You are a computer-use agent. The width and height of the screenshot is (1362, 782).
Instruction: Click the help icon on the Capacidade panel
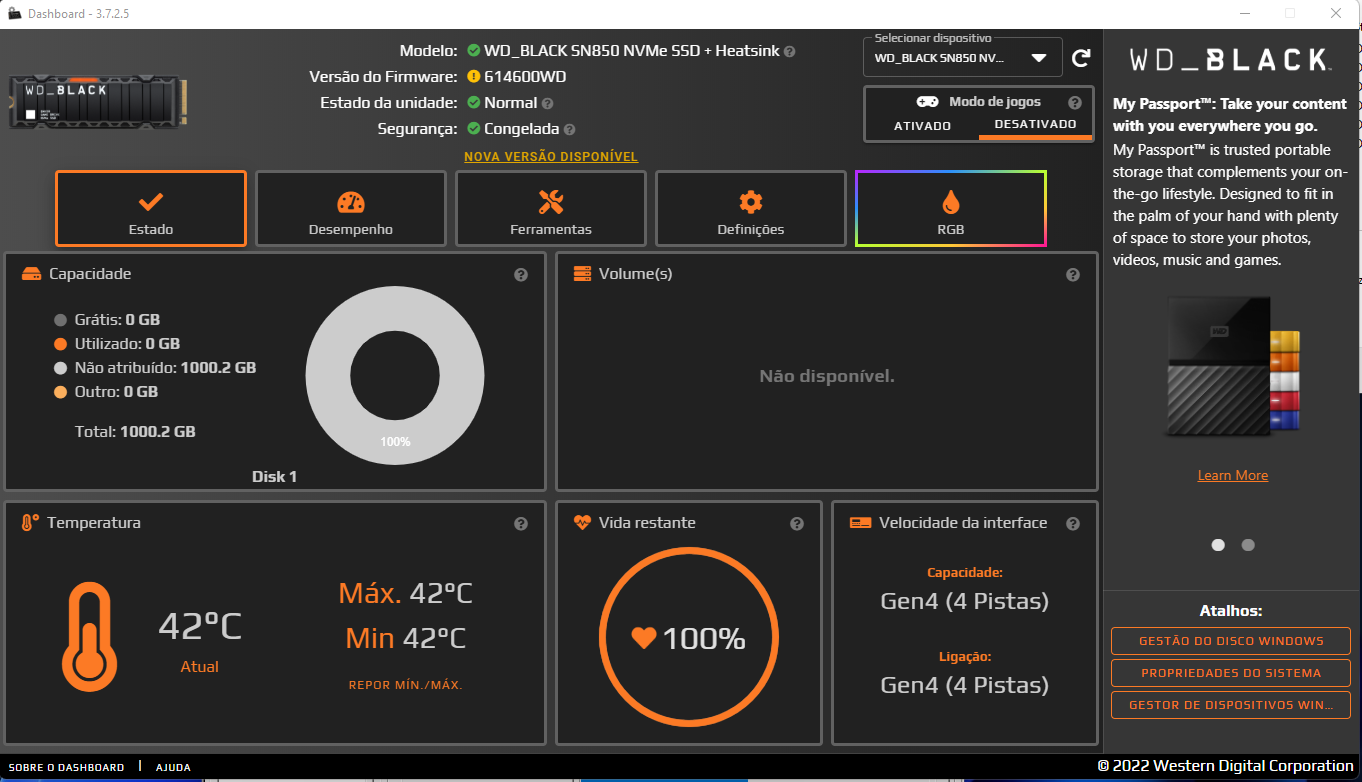coord(520,274)
